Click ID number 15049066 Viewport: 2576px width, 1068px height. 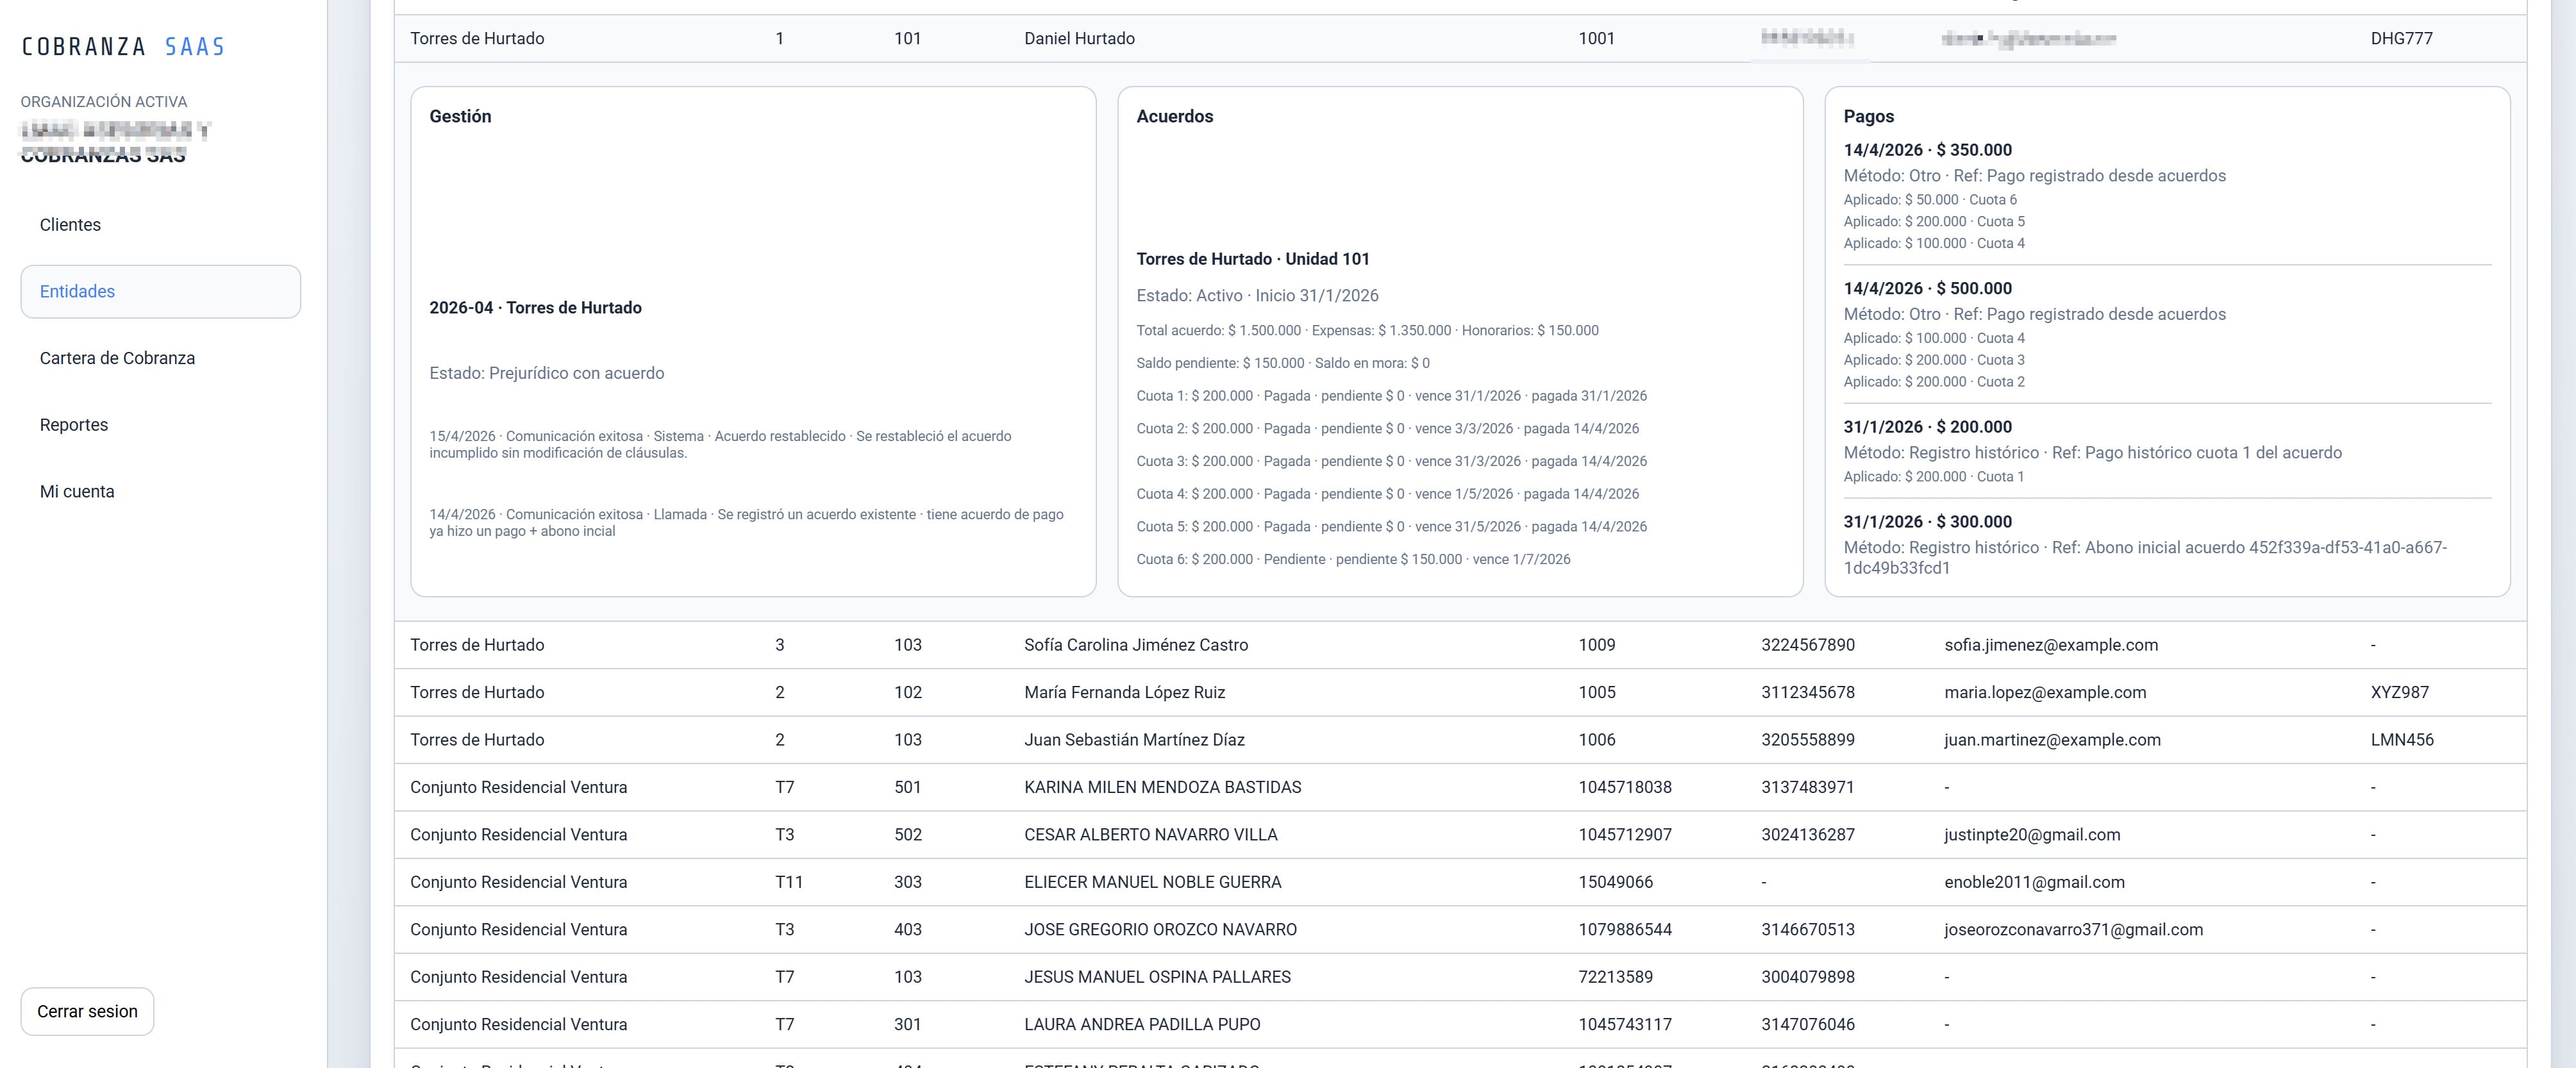point(1615,882)
